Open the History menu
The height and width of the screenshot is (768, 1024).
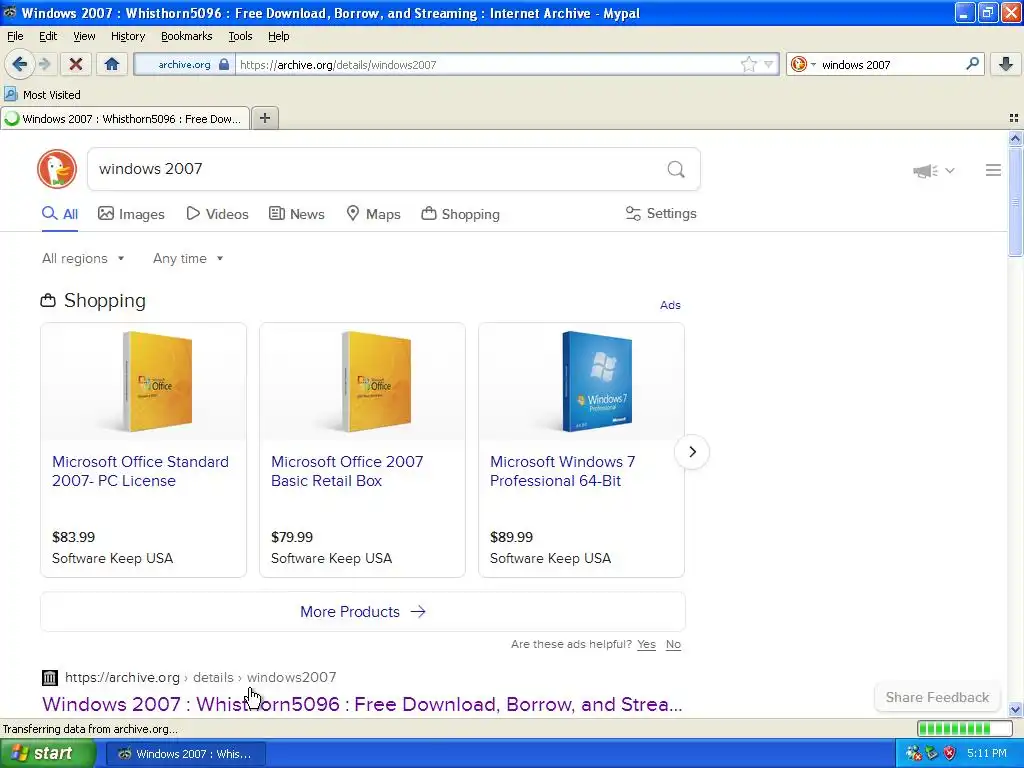(127, 36)
